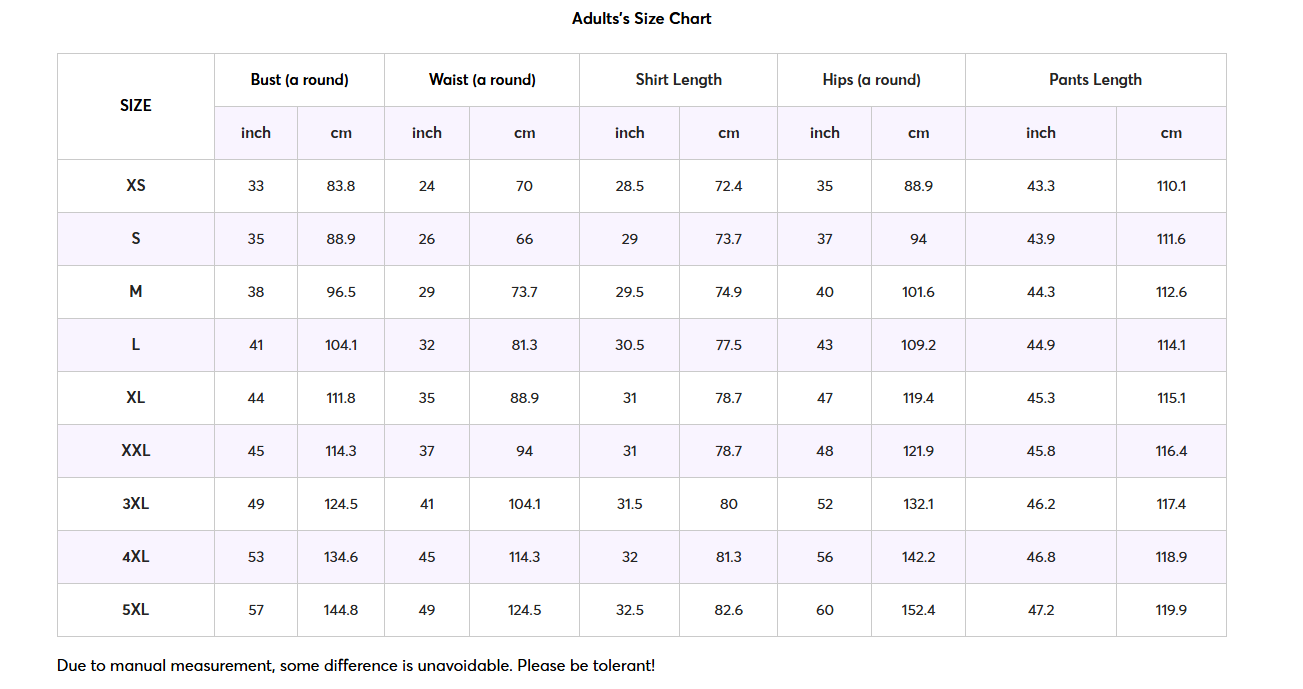Select the XXL size row label

pyautogui.click(x=136, y=451)
